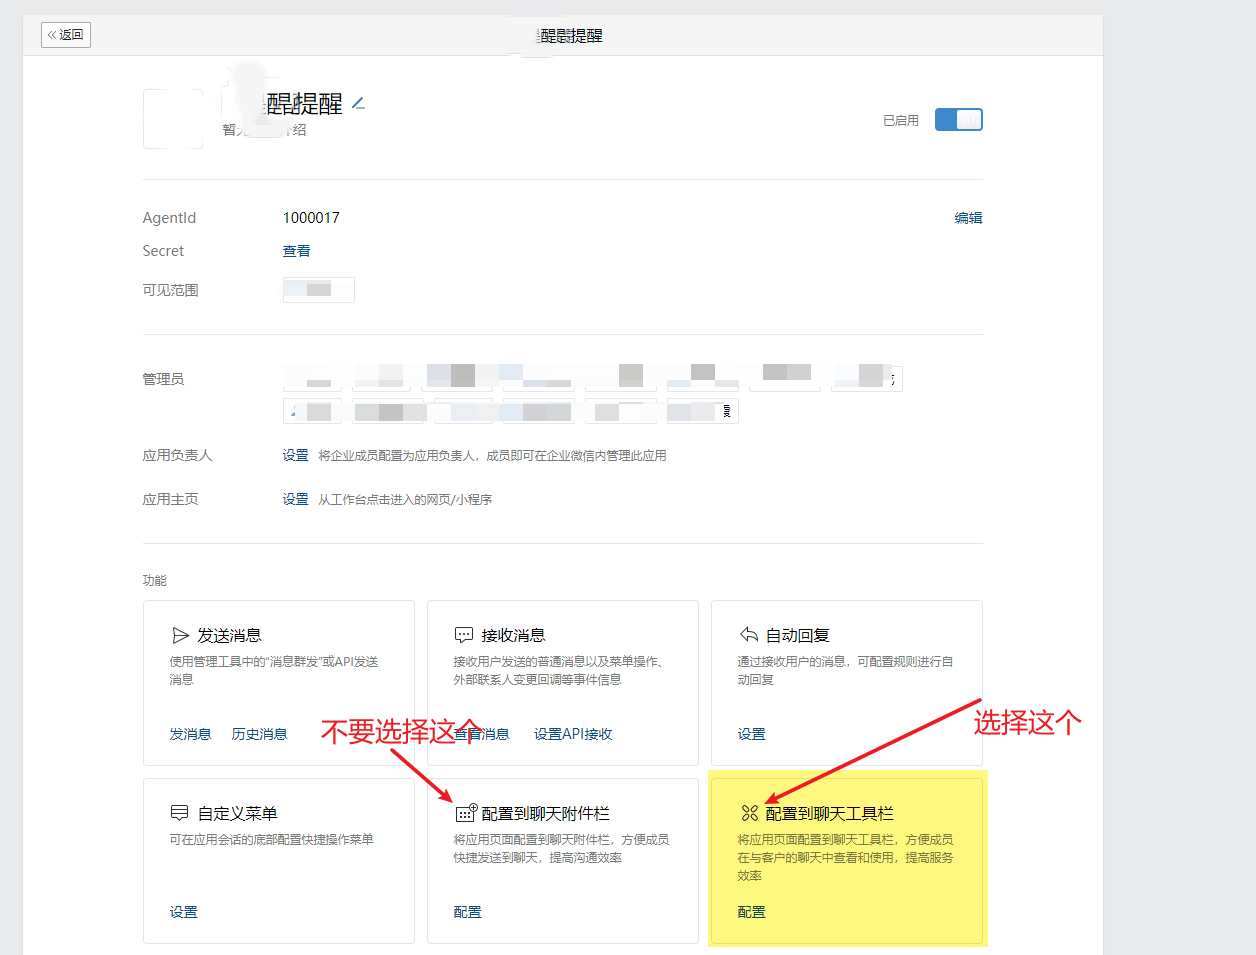Click 设置 under 自动回复
The image size is (1256, 955).
pyautogui.click(x=751, y=734)
